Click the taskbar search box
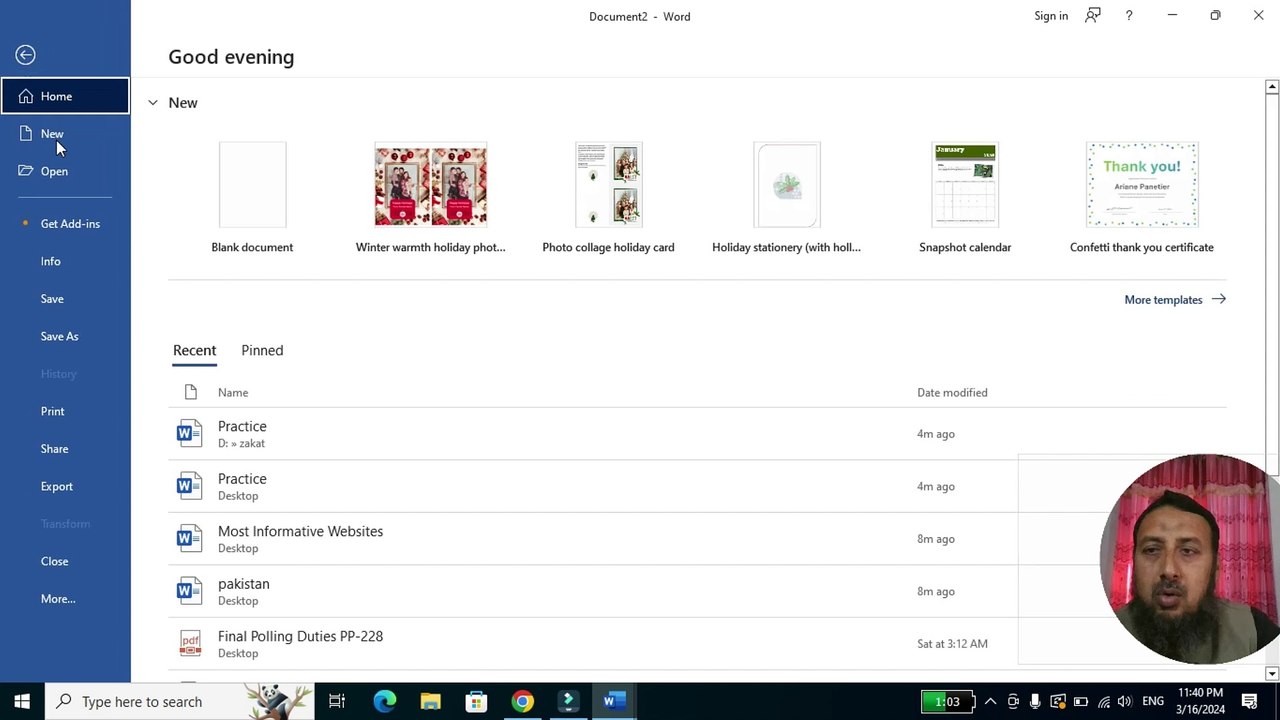Viewport: 1280px width, 720px height. tap(180, 702)
